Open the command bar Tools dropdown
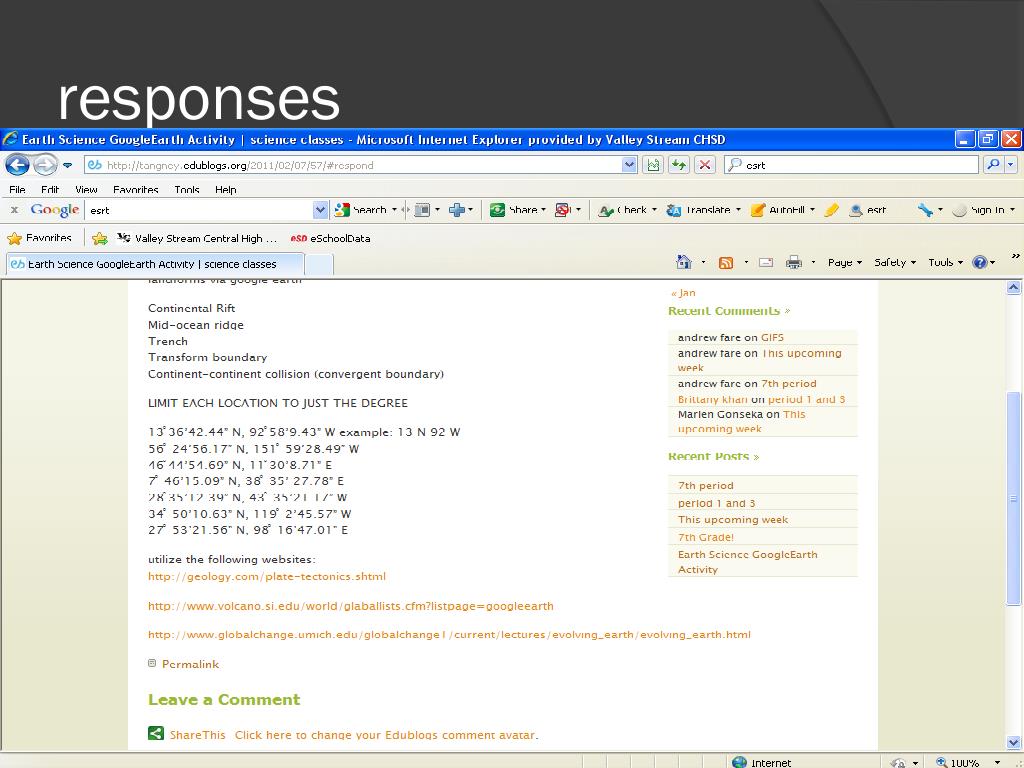The height and width of the screenshot is (768, 1024). (x=945, y=263)
